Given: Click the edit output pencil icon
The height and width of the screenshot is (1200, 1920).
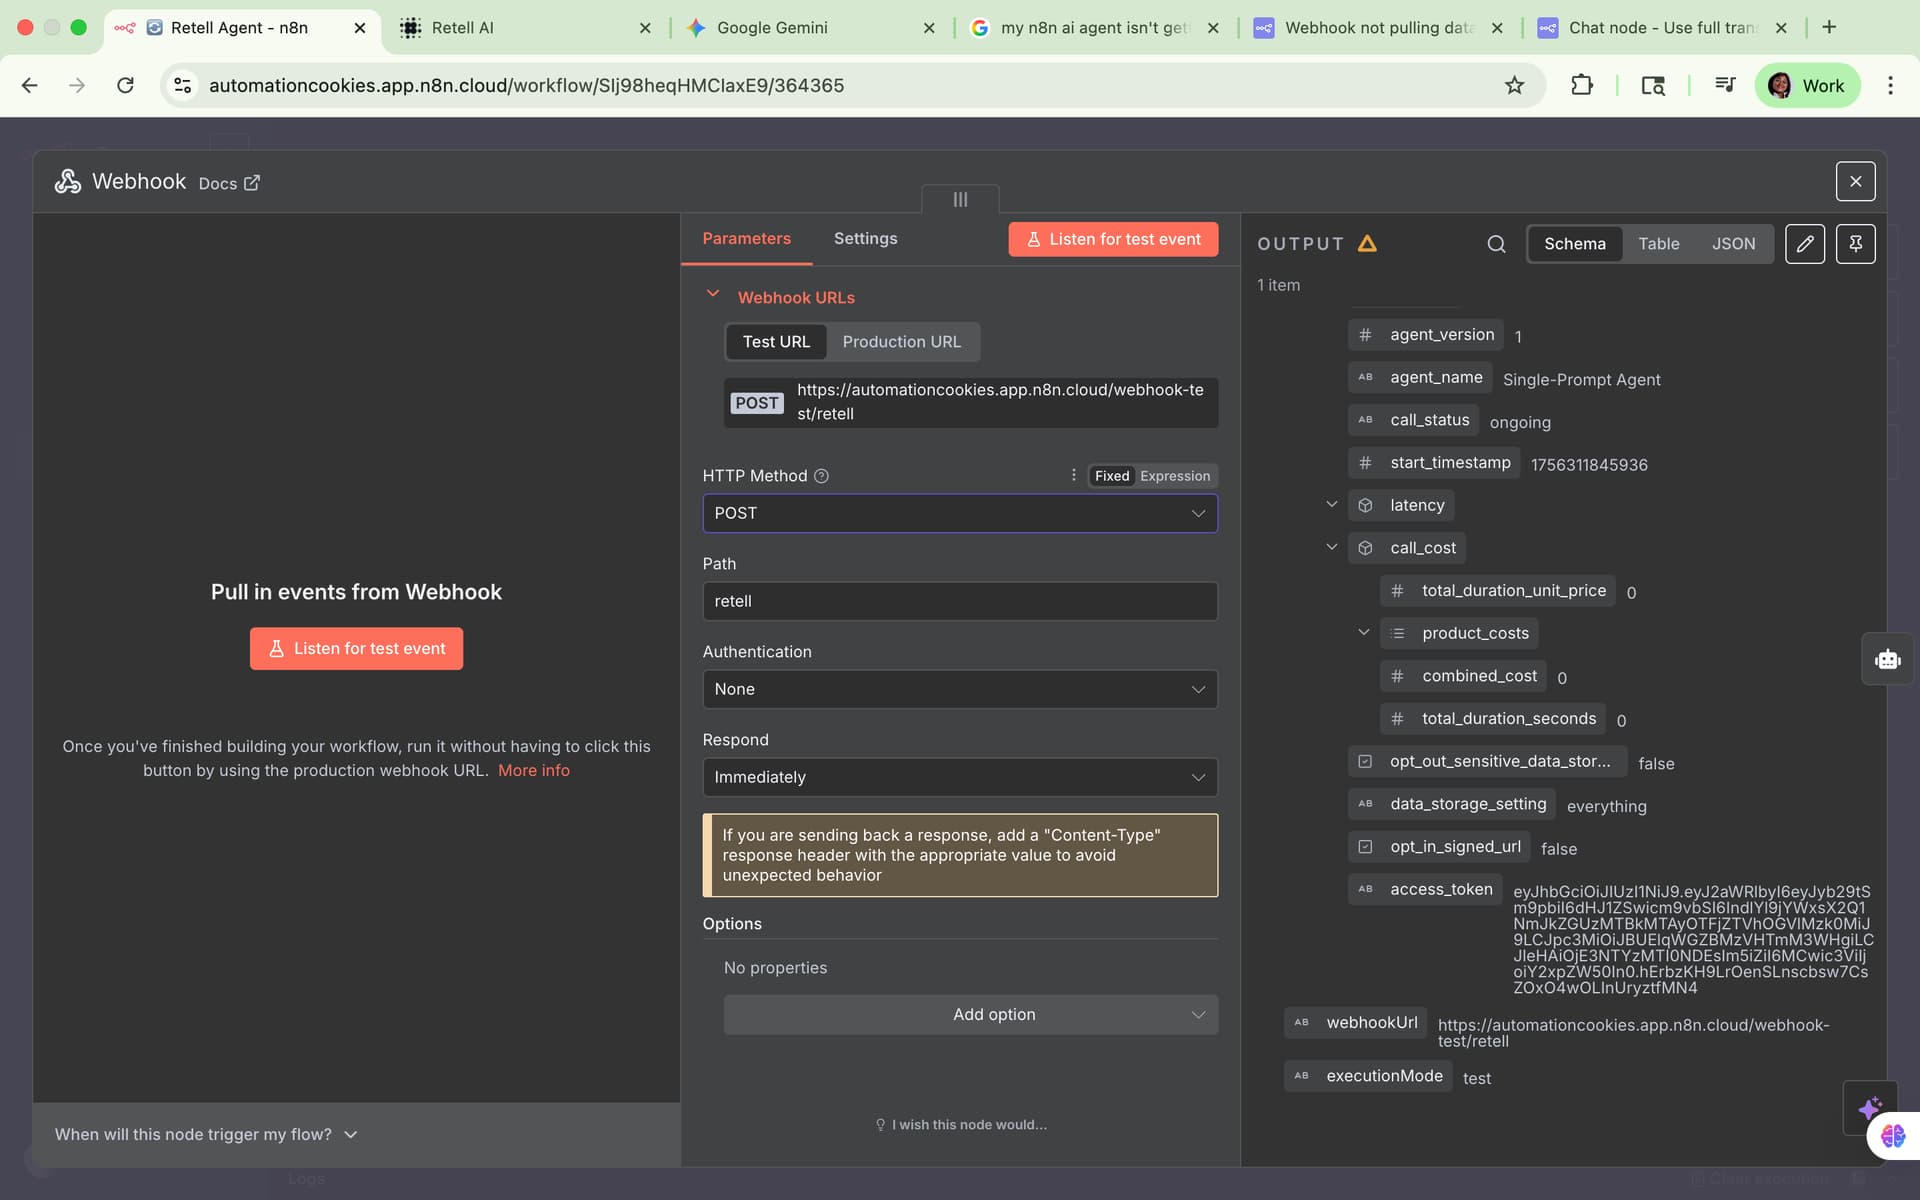Looking at the screenshot, I should (1805, 244).
